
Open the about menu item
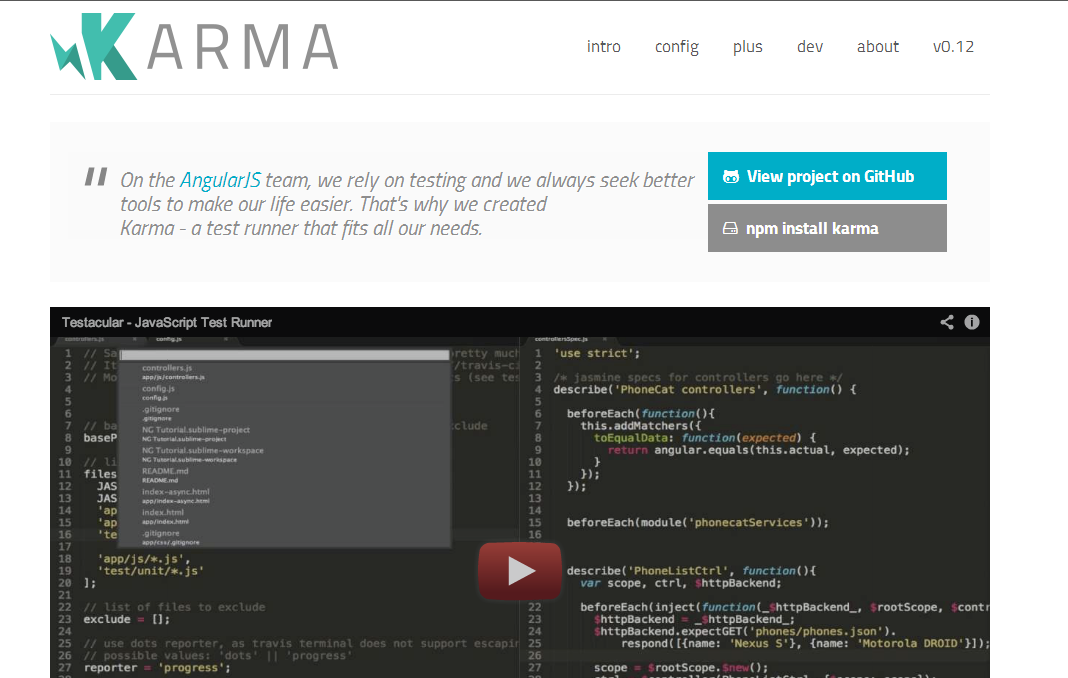(877, 47)
